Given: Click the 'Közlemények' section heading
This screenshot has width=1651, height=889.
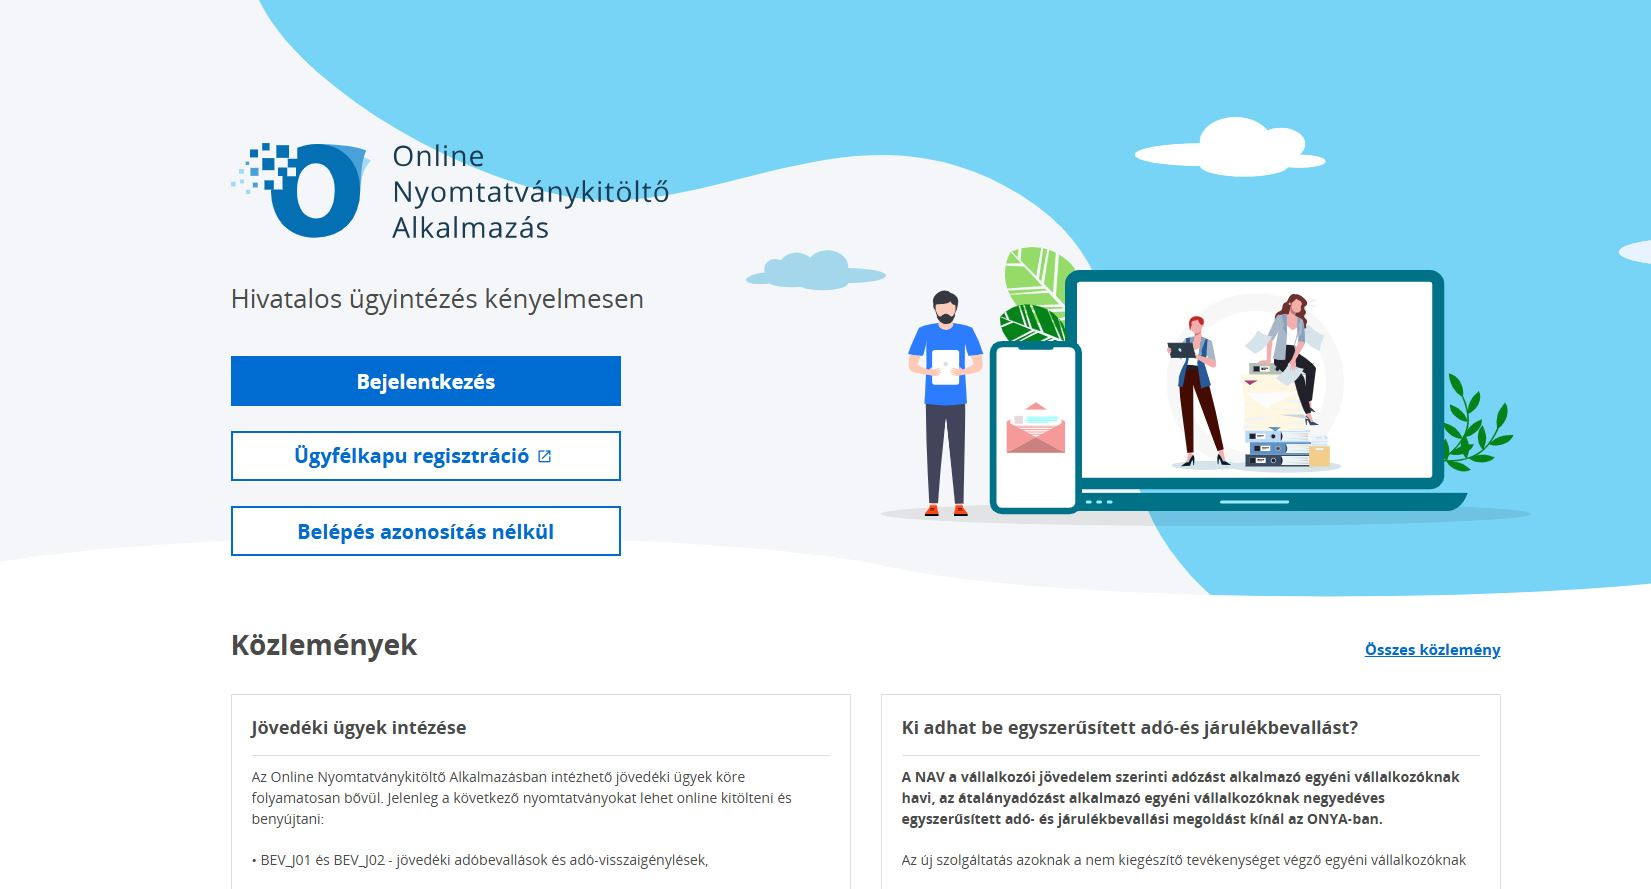Looking at the screenshot, I should (324, 645).
